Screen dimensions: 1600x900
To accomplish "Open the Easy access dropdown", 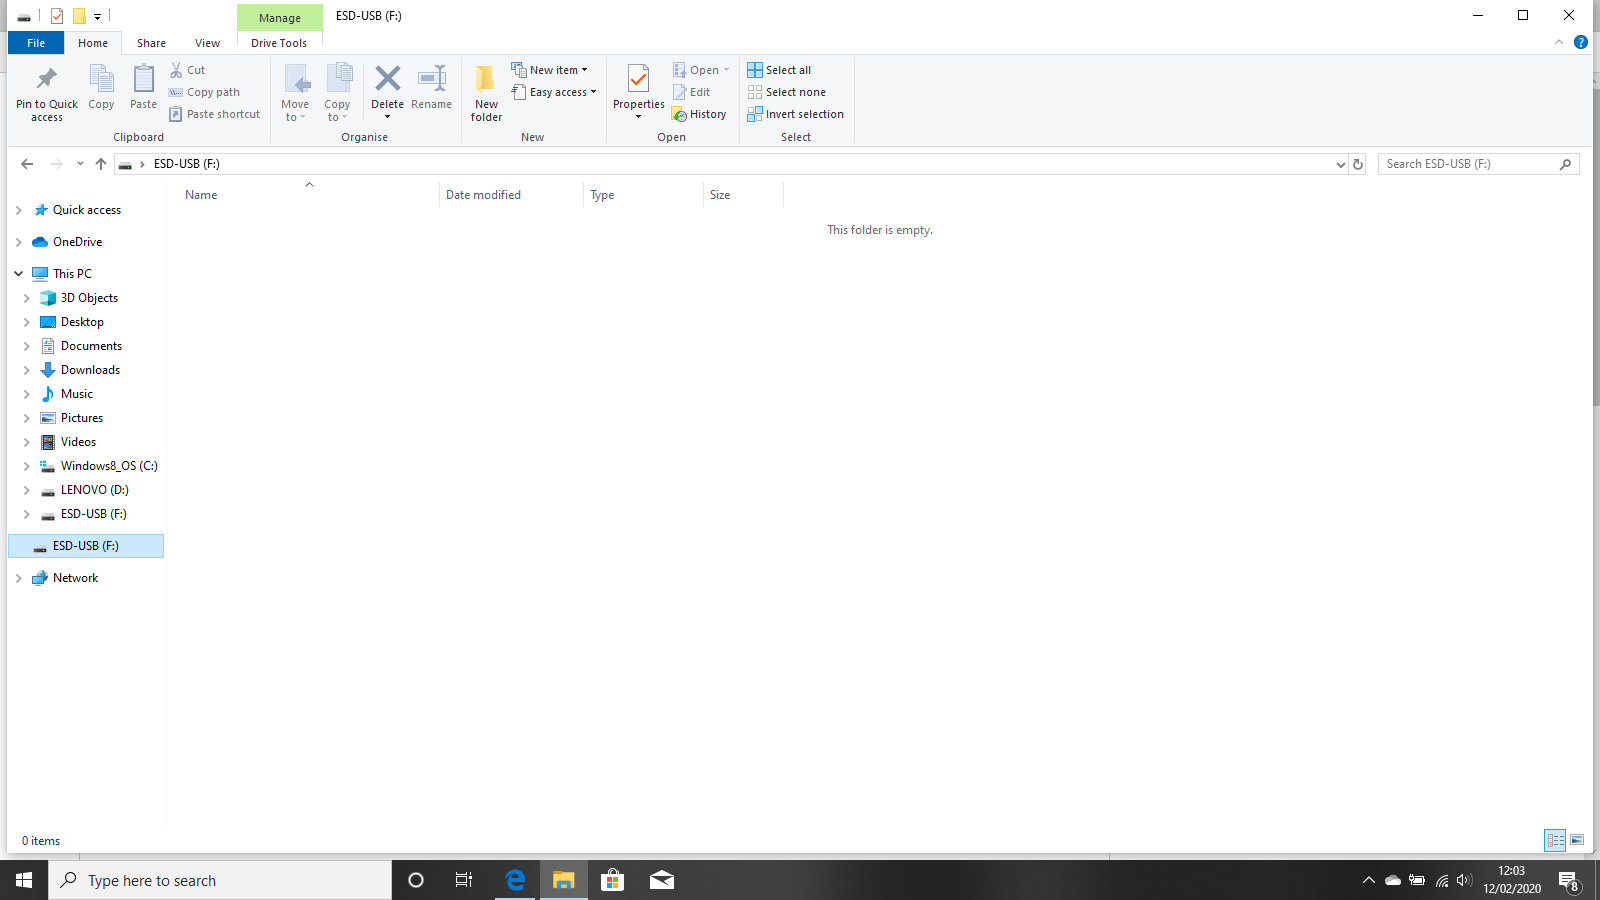I will point(554,92).
